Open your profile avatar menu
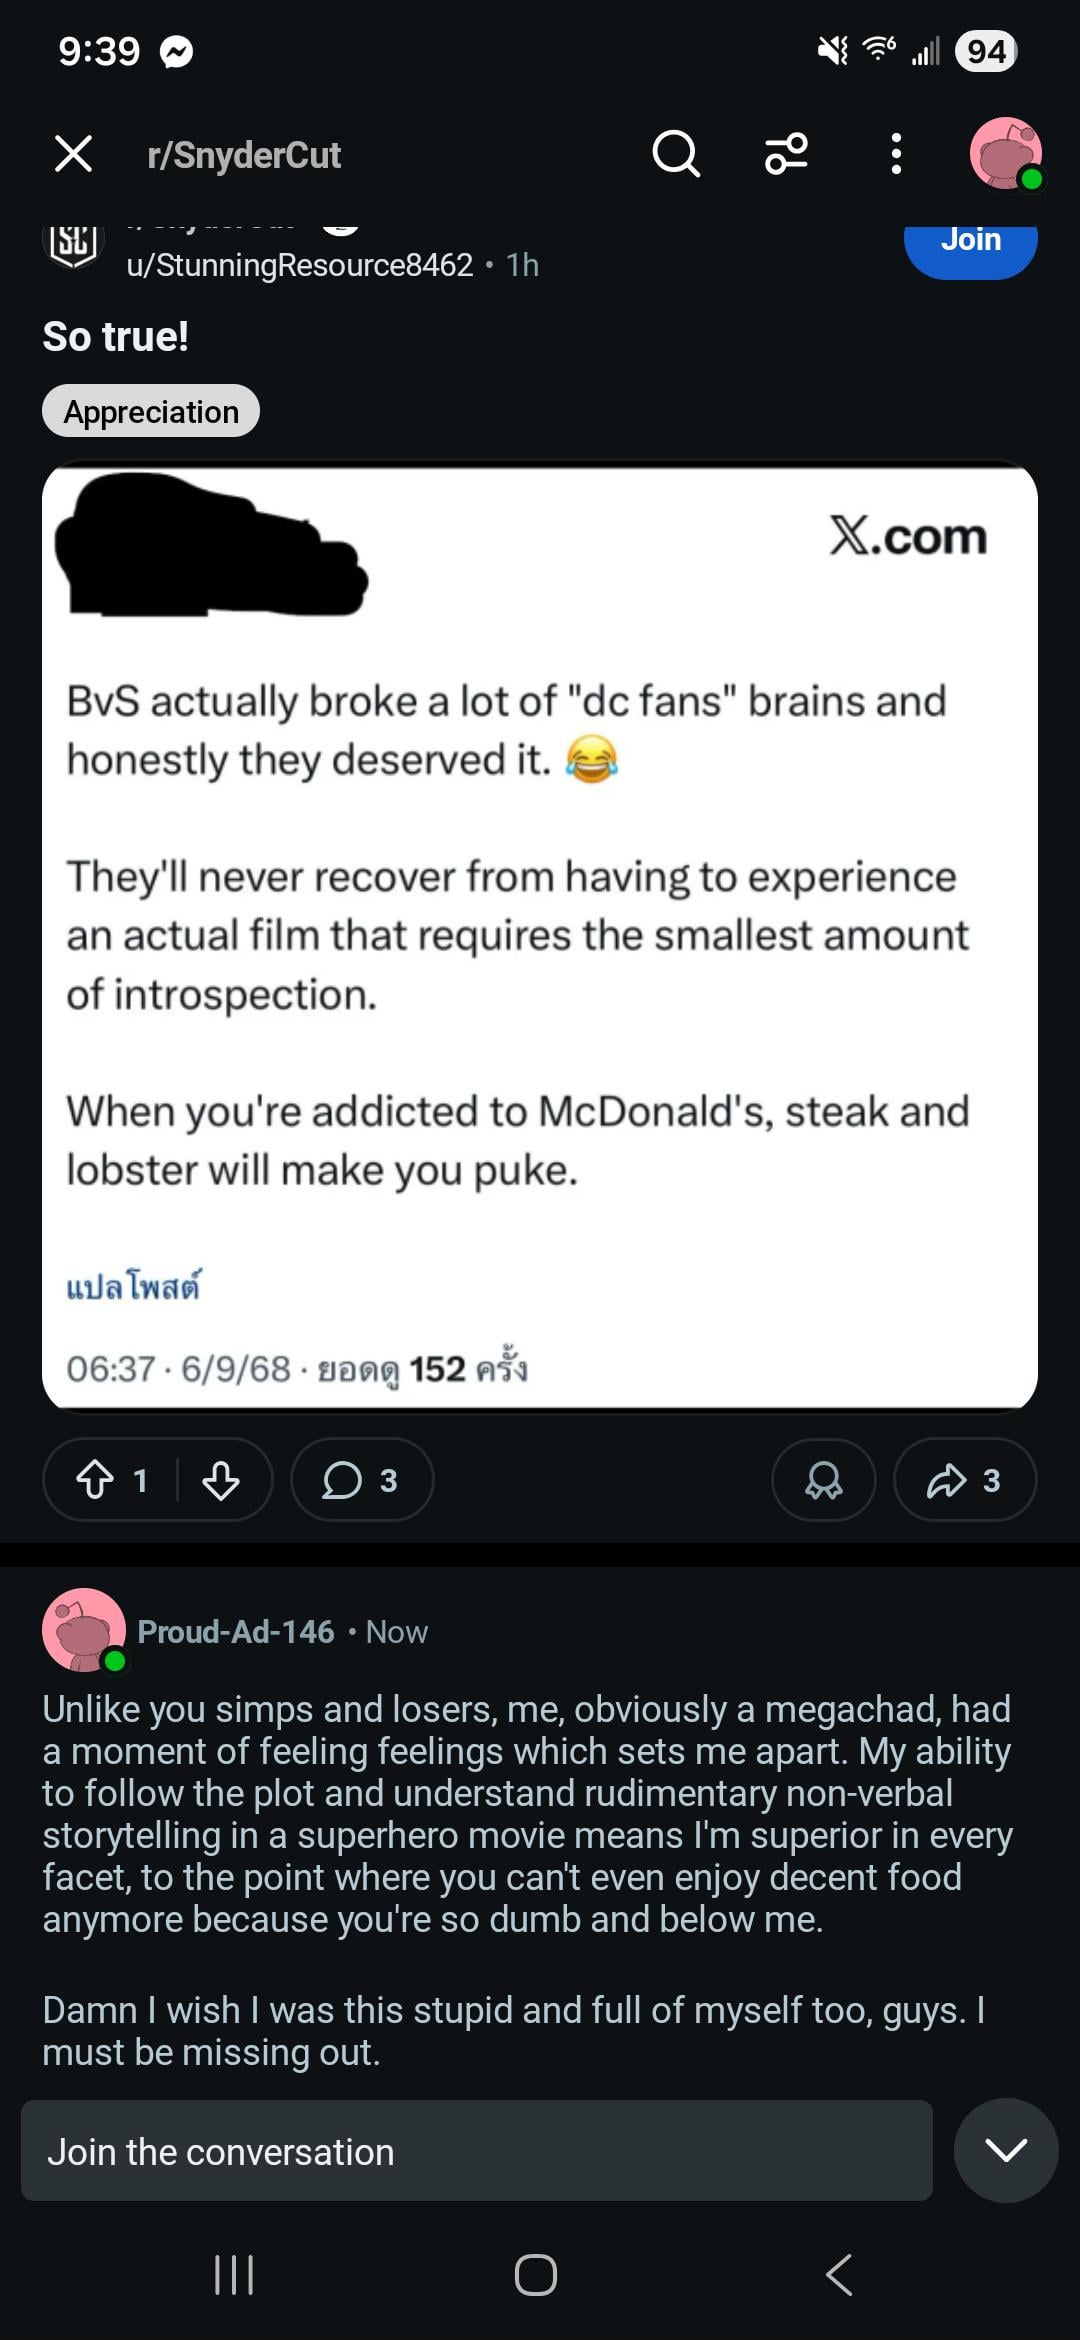Viewport: 1080px width, 2340px height. [x=1006, y=155]
